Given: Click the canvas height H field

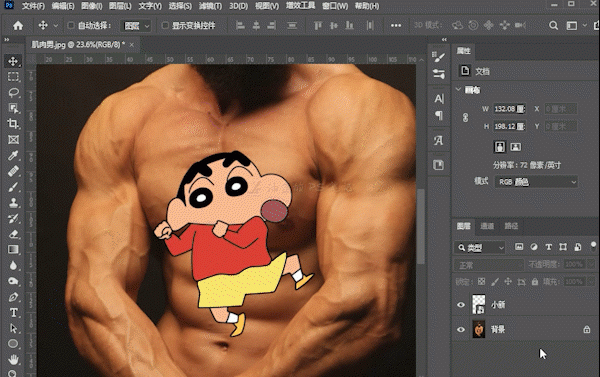Looking at the screenshot, I should point(509,126).
